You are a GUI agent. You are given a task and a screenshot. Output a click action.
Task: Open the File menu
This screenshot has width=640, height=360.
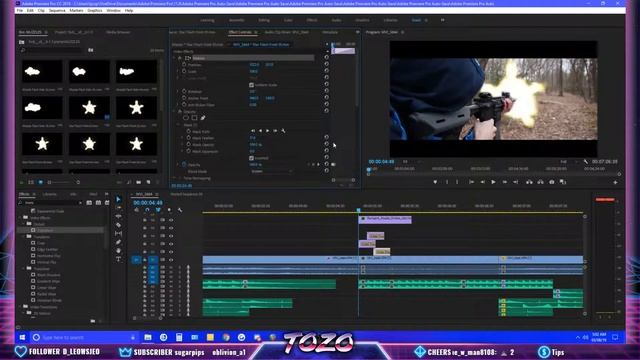20,10
